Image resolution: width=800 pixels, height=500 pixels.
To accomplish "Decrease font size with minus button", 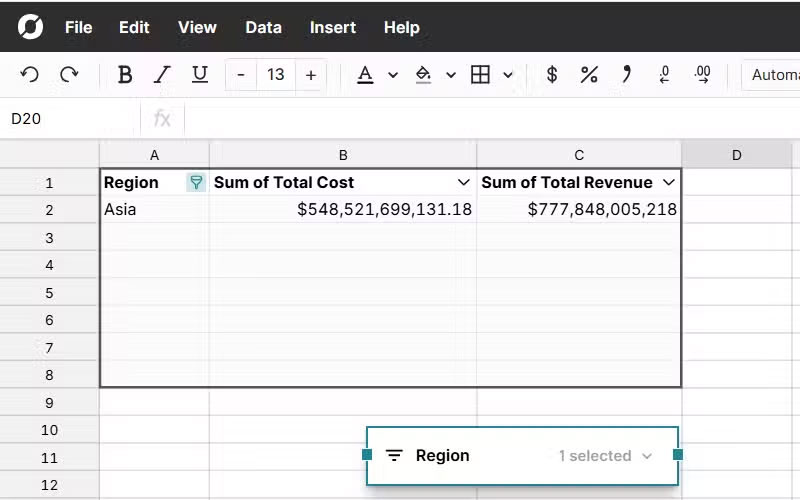I will [241, 75].
